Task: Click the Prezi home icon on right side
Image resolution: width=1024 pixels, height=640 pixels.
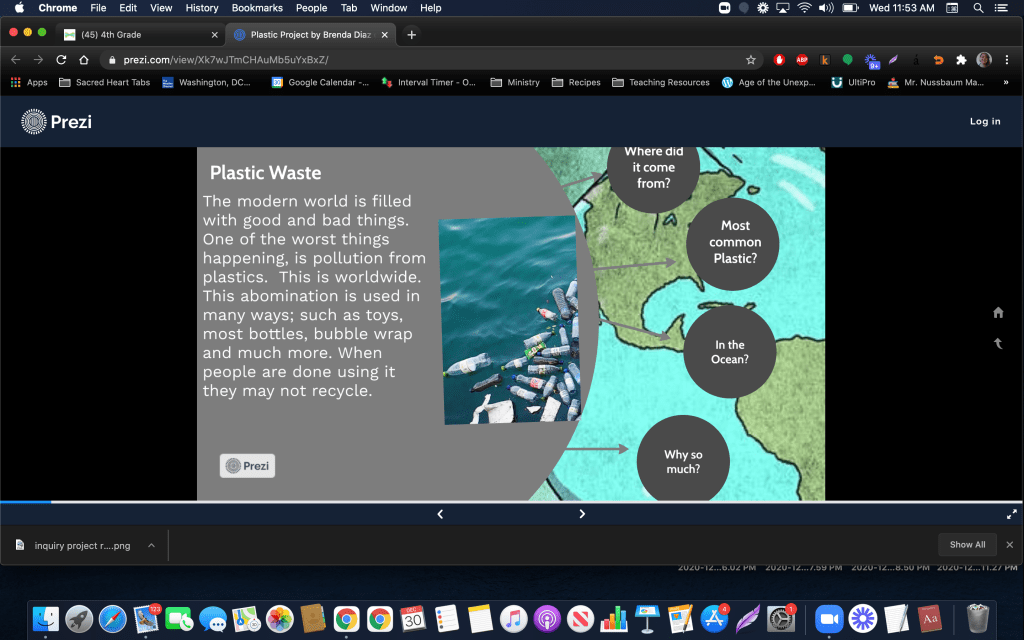Action: pos(997,313)
